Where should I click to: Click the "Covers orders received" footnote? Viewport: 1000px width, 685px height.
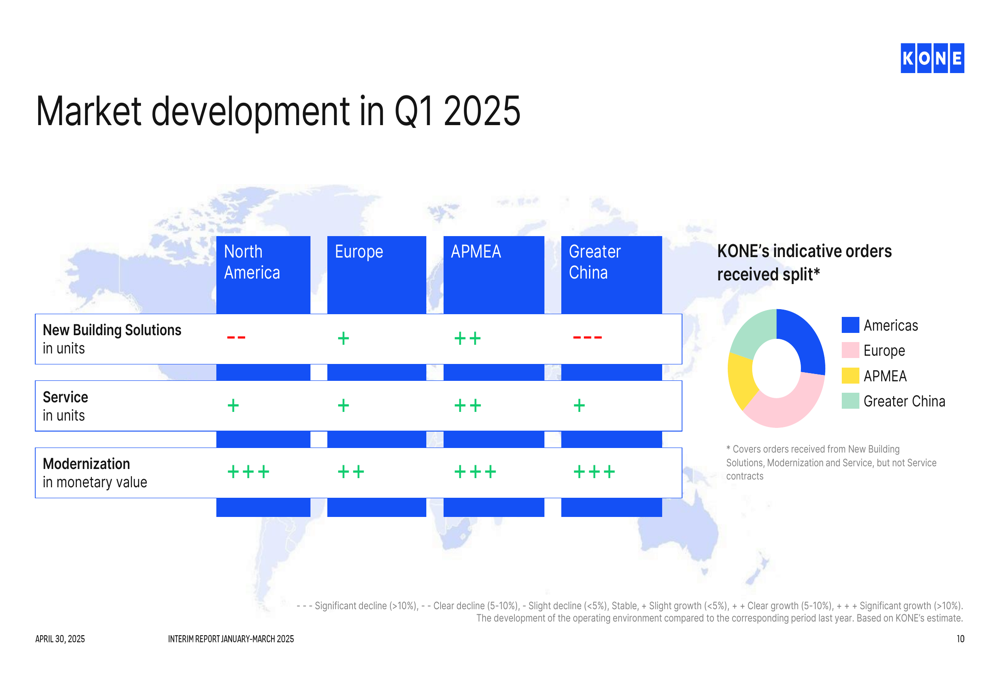pyautogui.click(x=832, y=462)
